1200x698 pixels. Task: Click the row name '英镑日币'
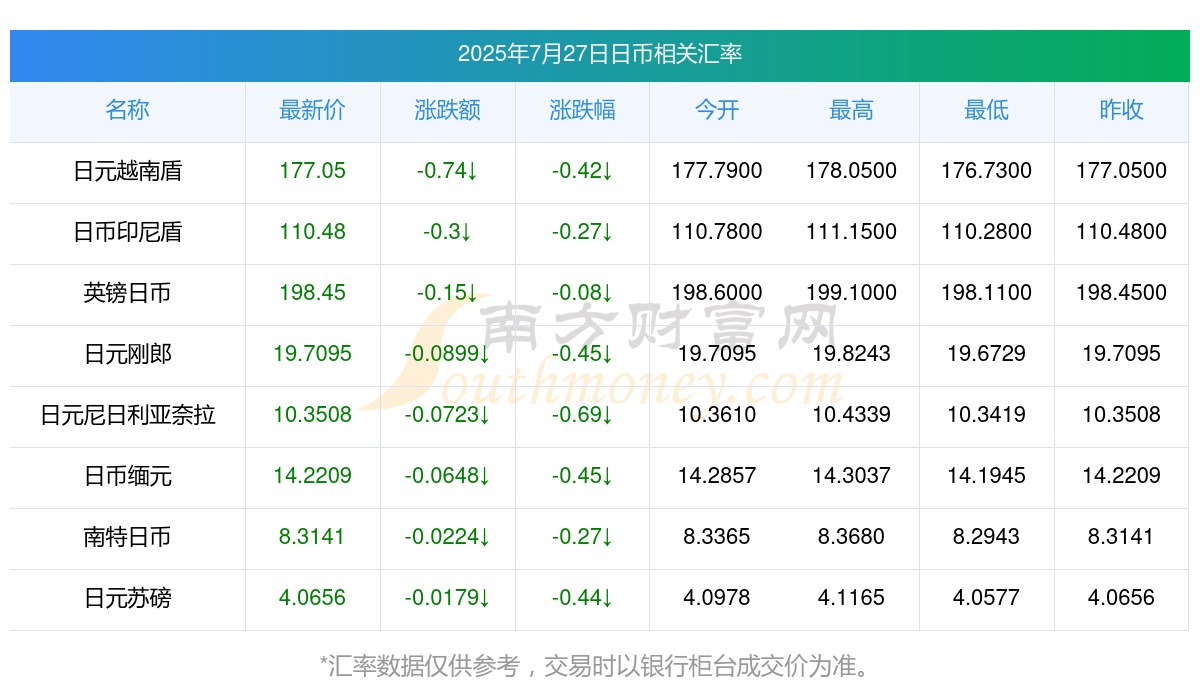click(x=128, y=293)
